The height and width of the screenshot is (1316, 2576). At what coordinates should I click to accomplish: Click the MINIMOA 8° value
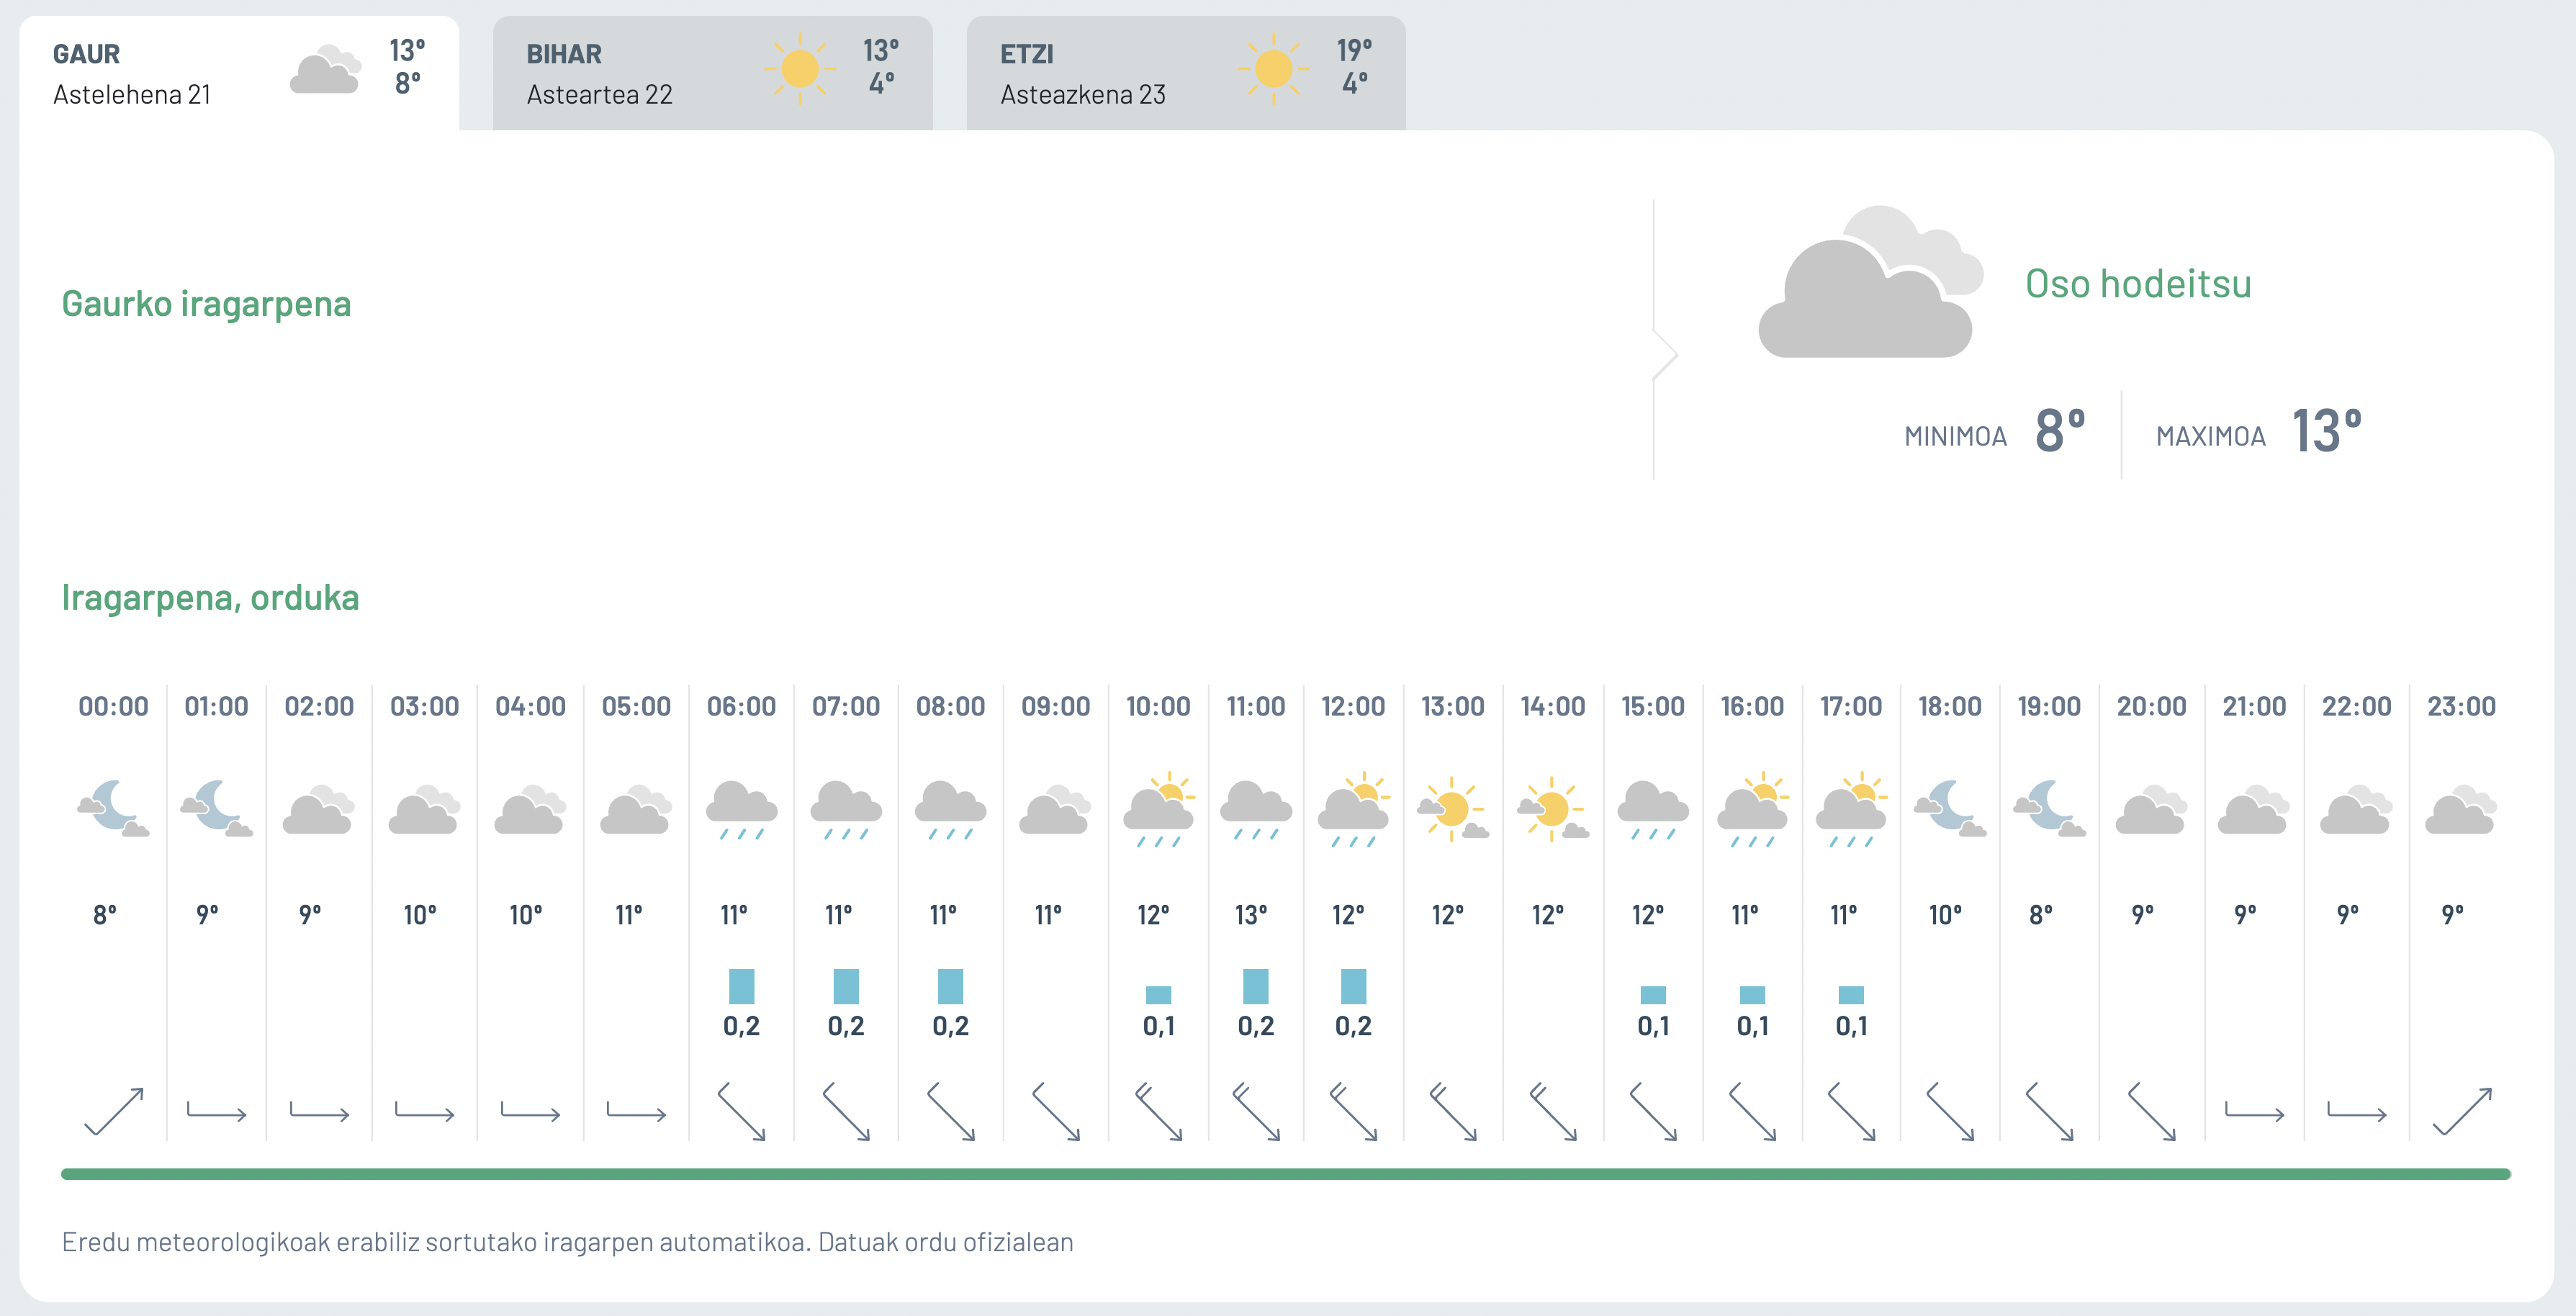[x=2060, y=431]
